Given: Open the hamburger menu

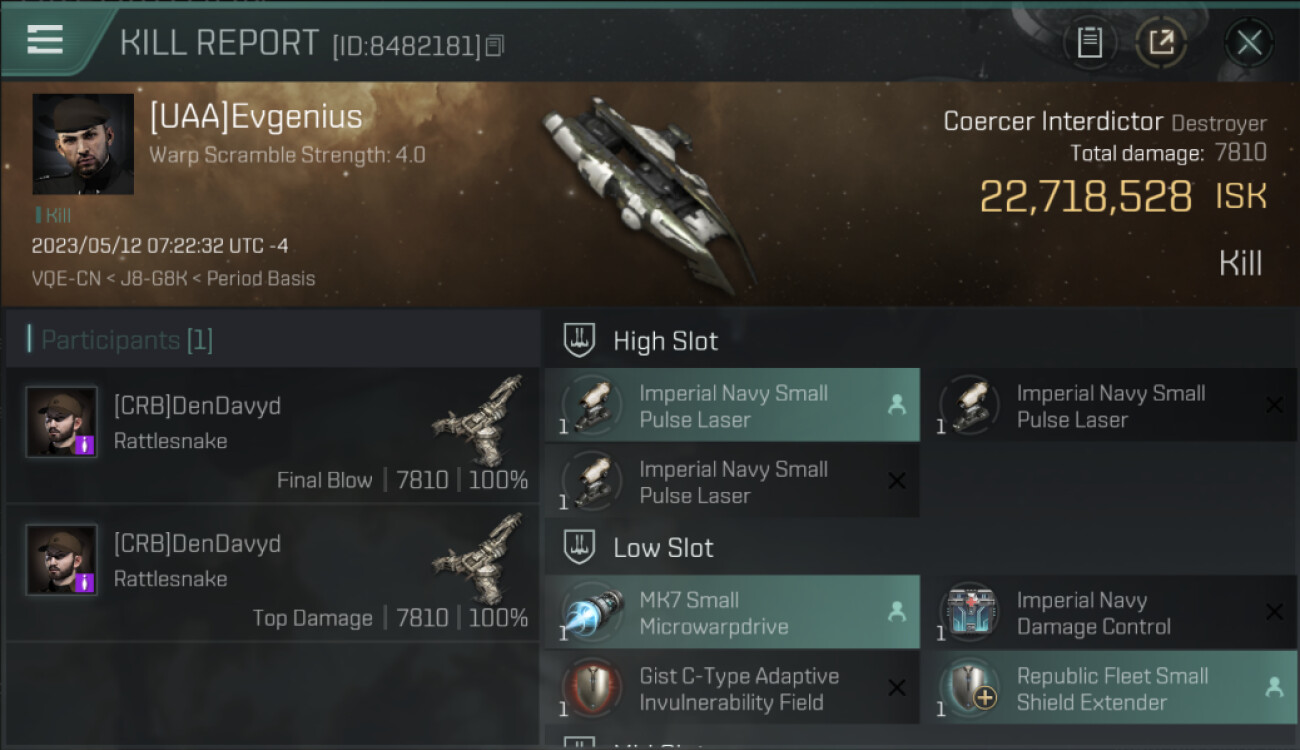Looking at the screenshot, I should (x=45, y=40).
